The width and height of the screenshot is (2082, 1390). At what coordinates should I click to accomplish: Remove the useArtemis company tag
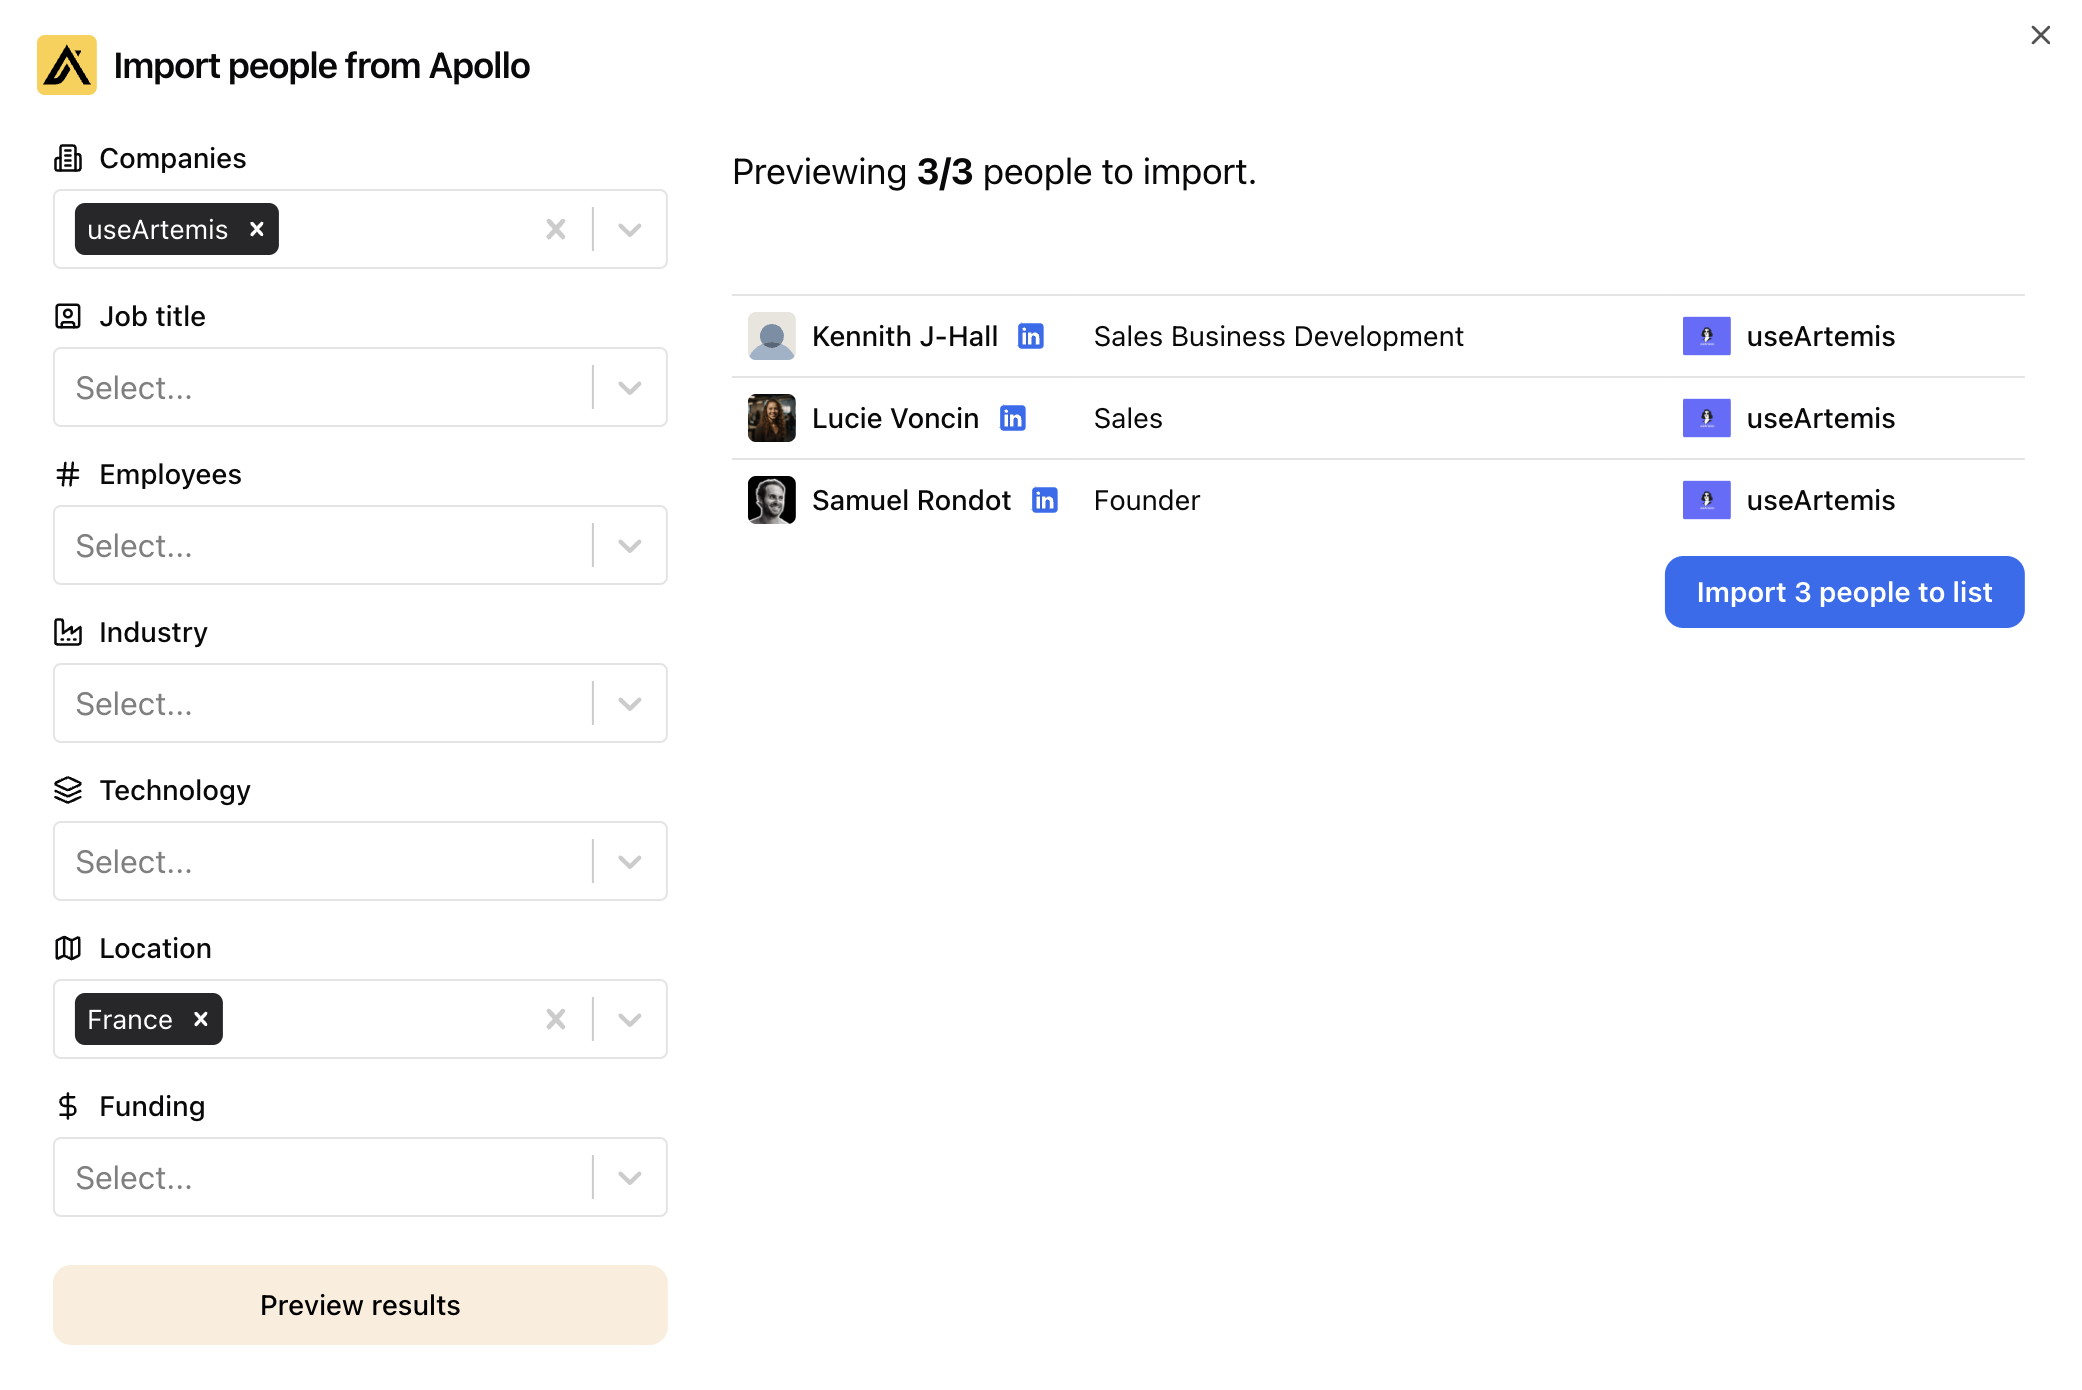click(x=257, y=229)
